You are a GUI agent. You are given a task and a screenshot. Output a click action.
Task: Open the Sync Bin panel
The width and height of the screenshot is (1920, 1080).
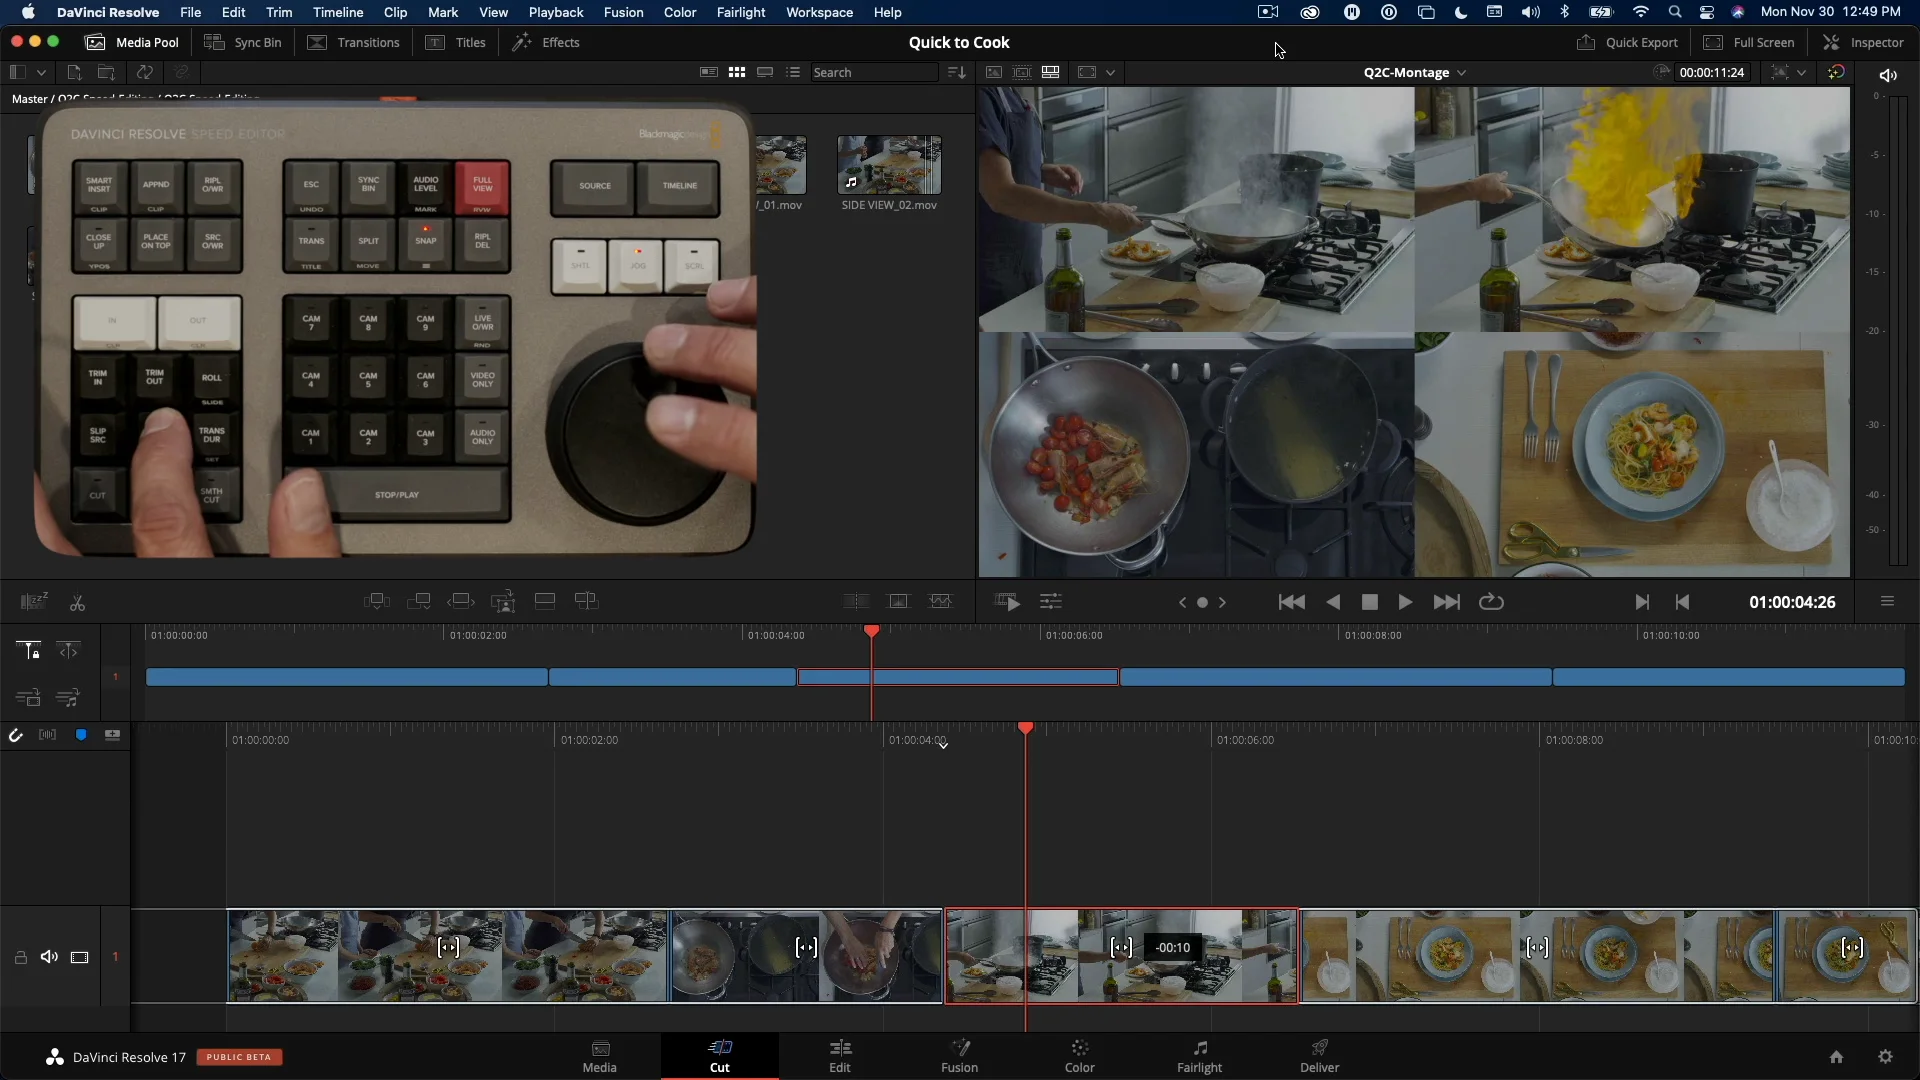tap(243, 42)
